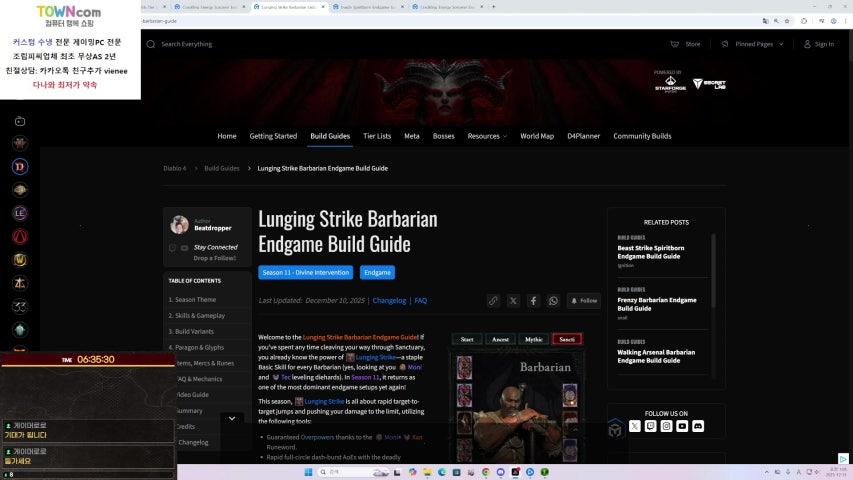The height and width of the screenshot is (480, 853).
Task: Open the D4Planner menu item
Action: click(x=584, y=136)
